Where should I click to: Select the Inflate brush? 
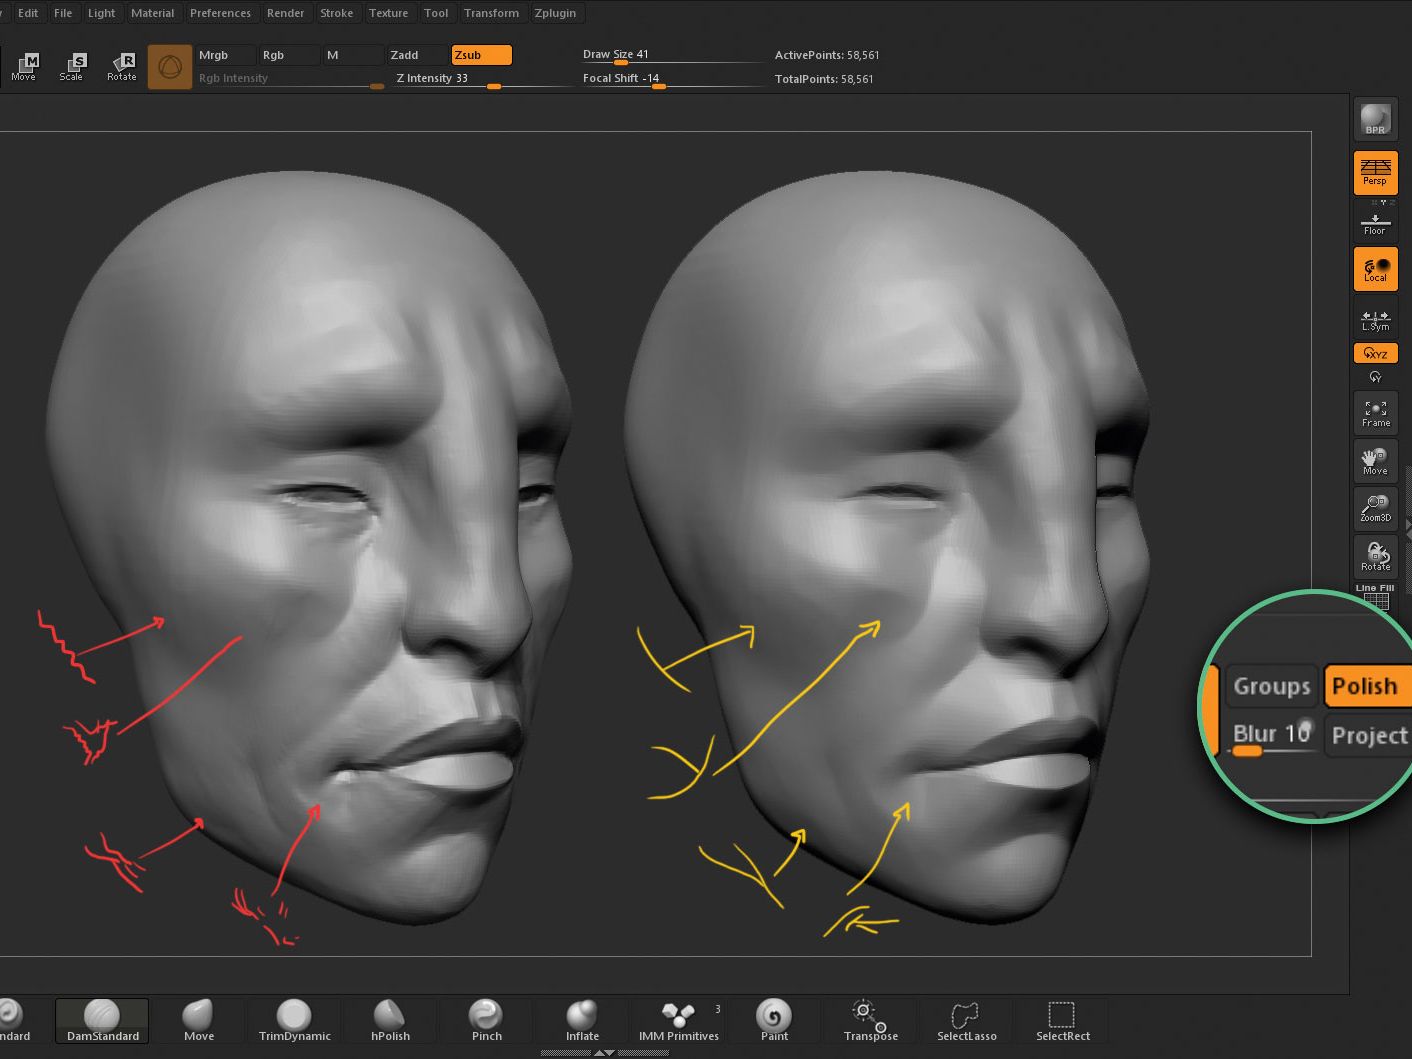pyautogui.click(x=582, y=1020)
